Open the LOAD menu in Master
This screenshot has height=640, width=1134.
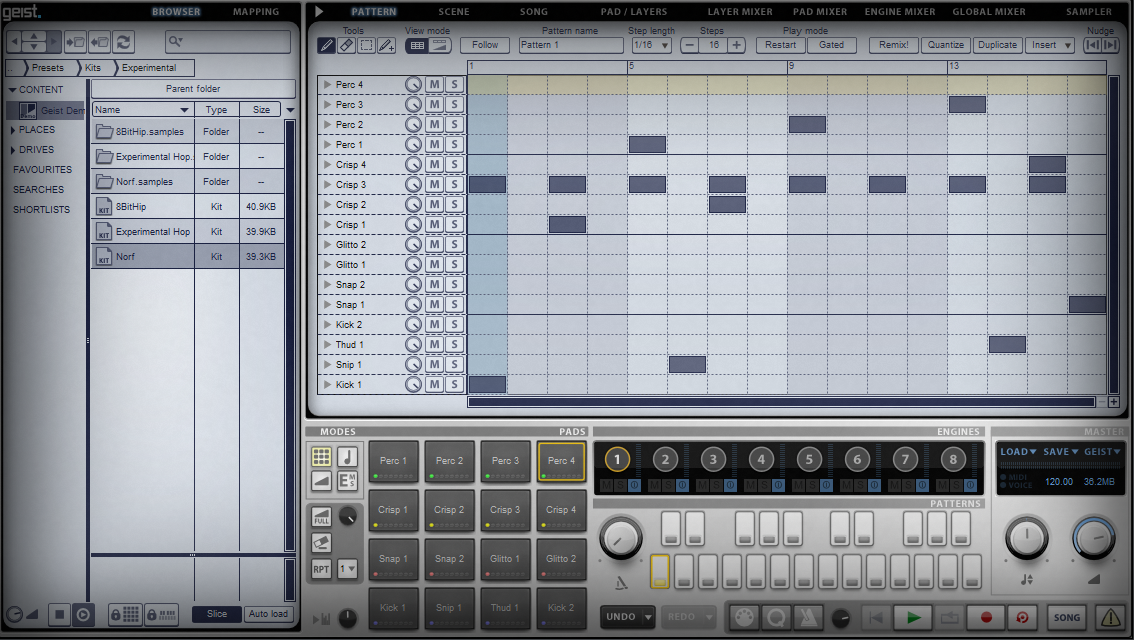pos(1018,452)
